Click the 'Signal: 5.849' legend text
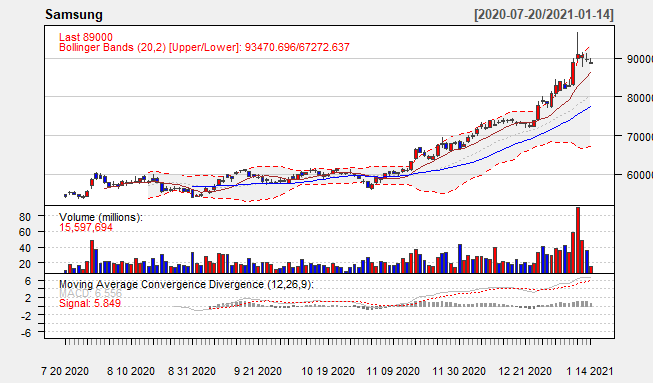653x383 pixels. 90,303
